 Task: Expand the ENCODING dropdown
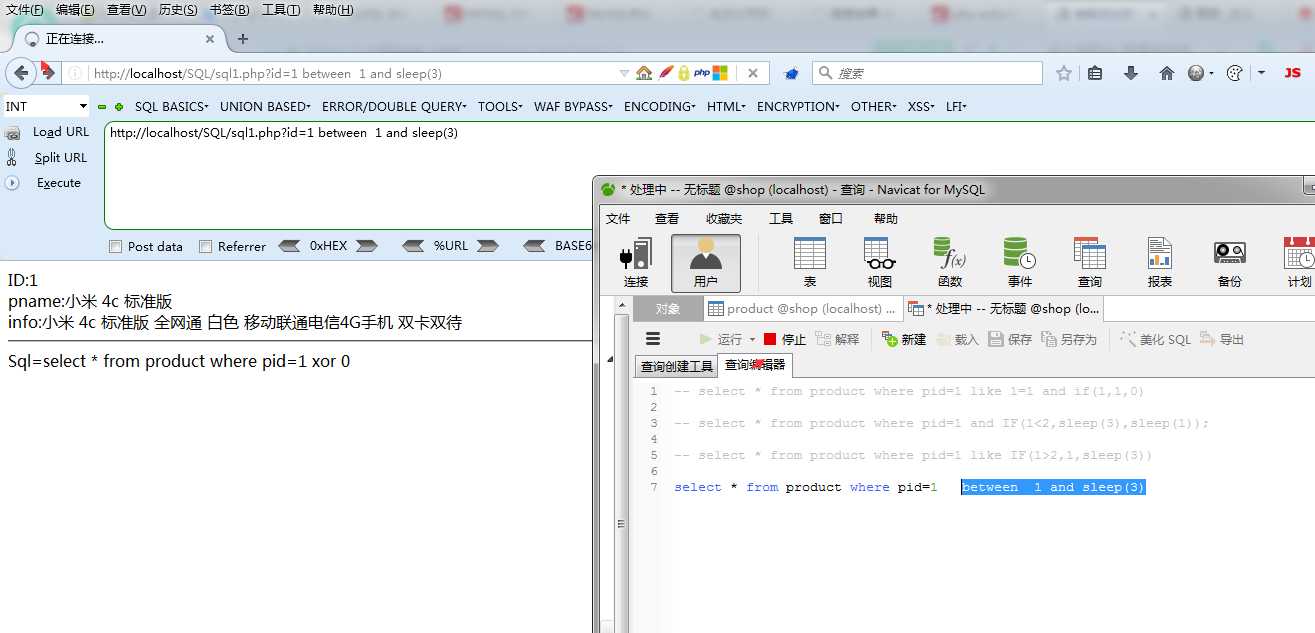coord(661,106)
